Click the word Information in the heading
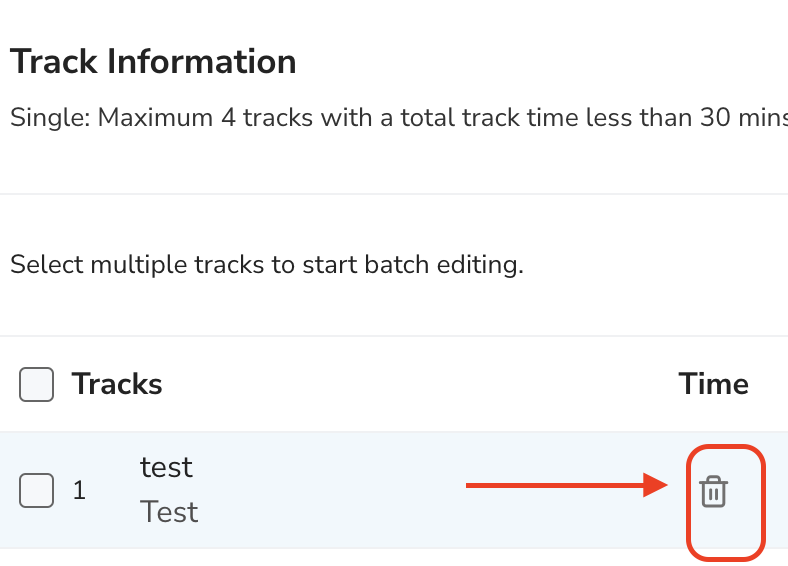Screen dimensions: 788x566 [x=202, y=62]
